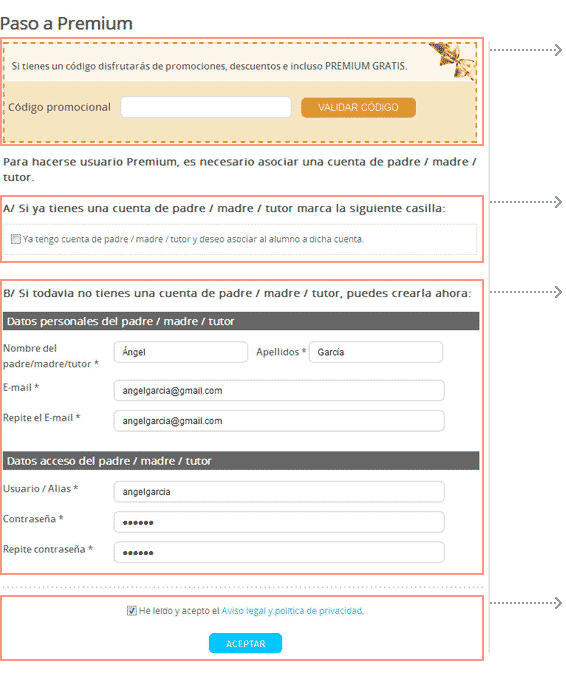Click the 'Código promocional' label

coord(60,107)
